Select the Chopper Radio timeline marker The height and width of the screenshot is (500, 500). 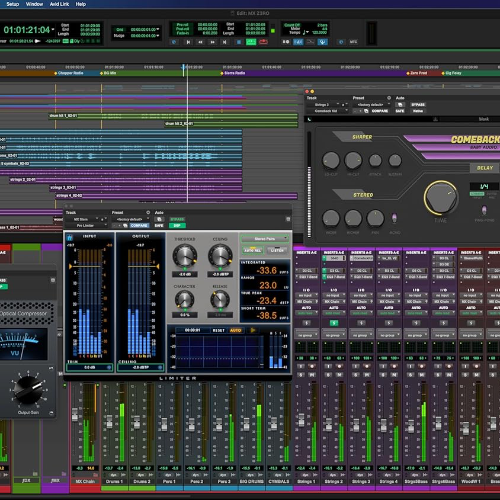(x=69, y=73)
